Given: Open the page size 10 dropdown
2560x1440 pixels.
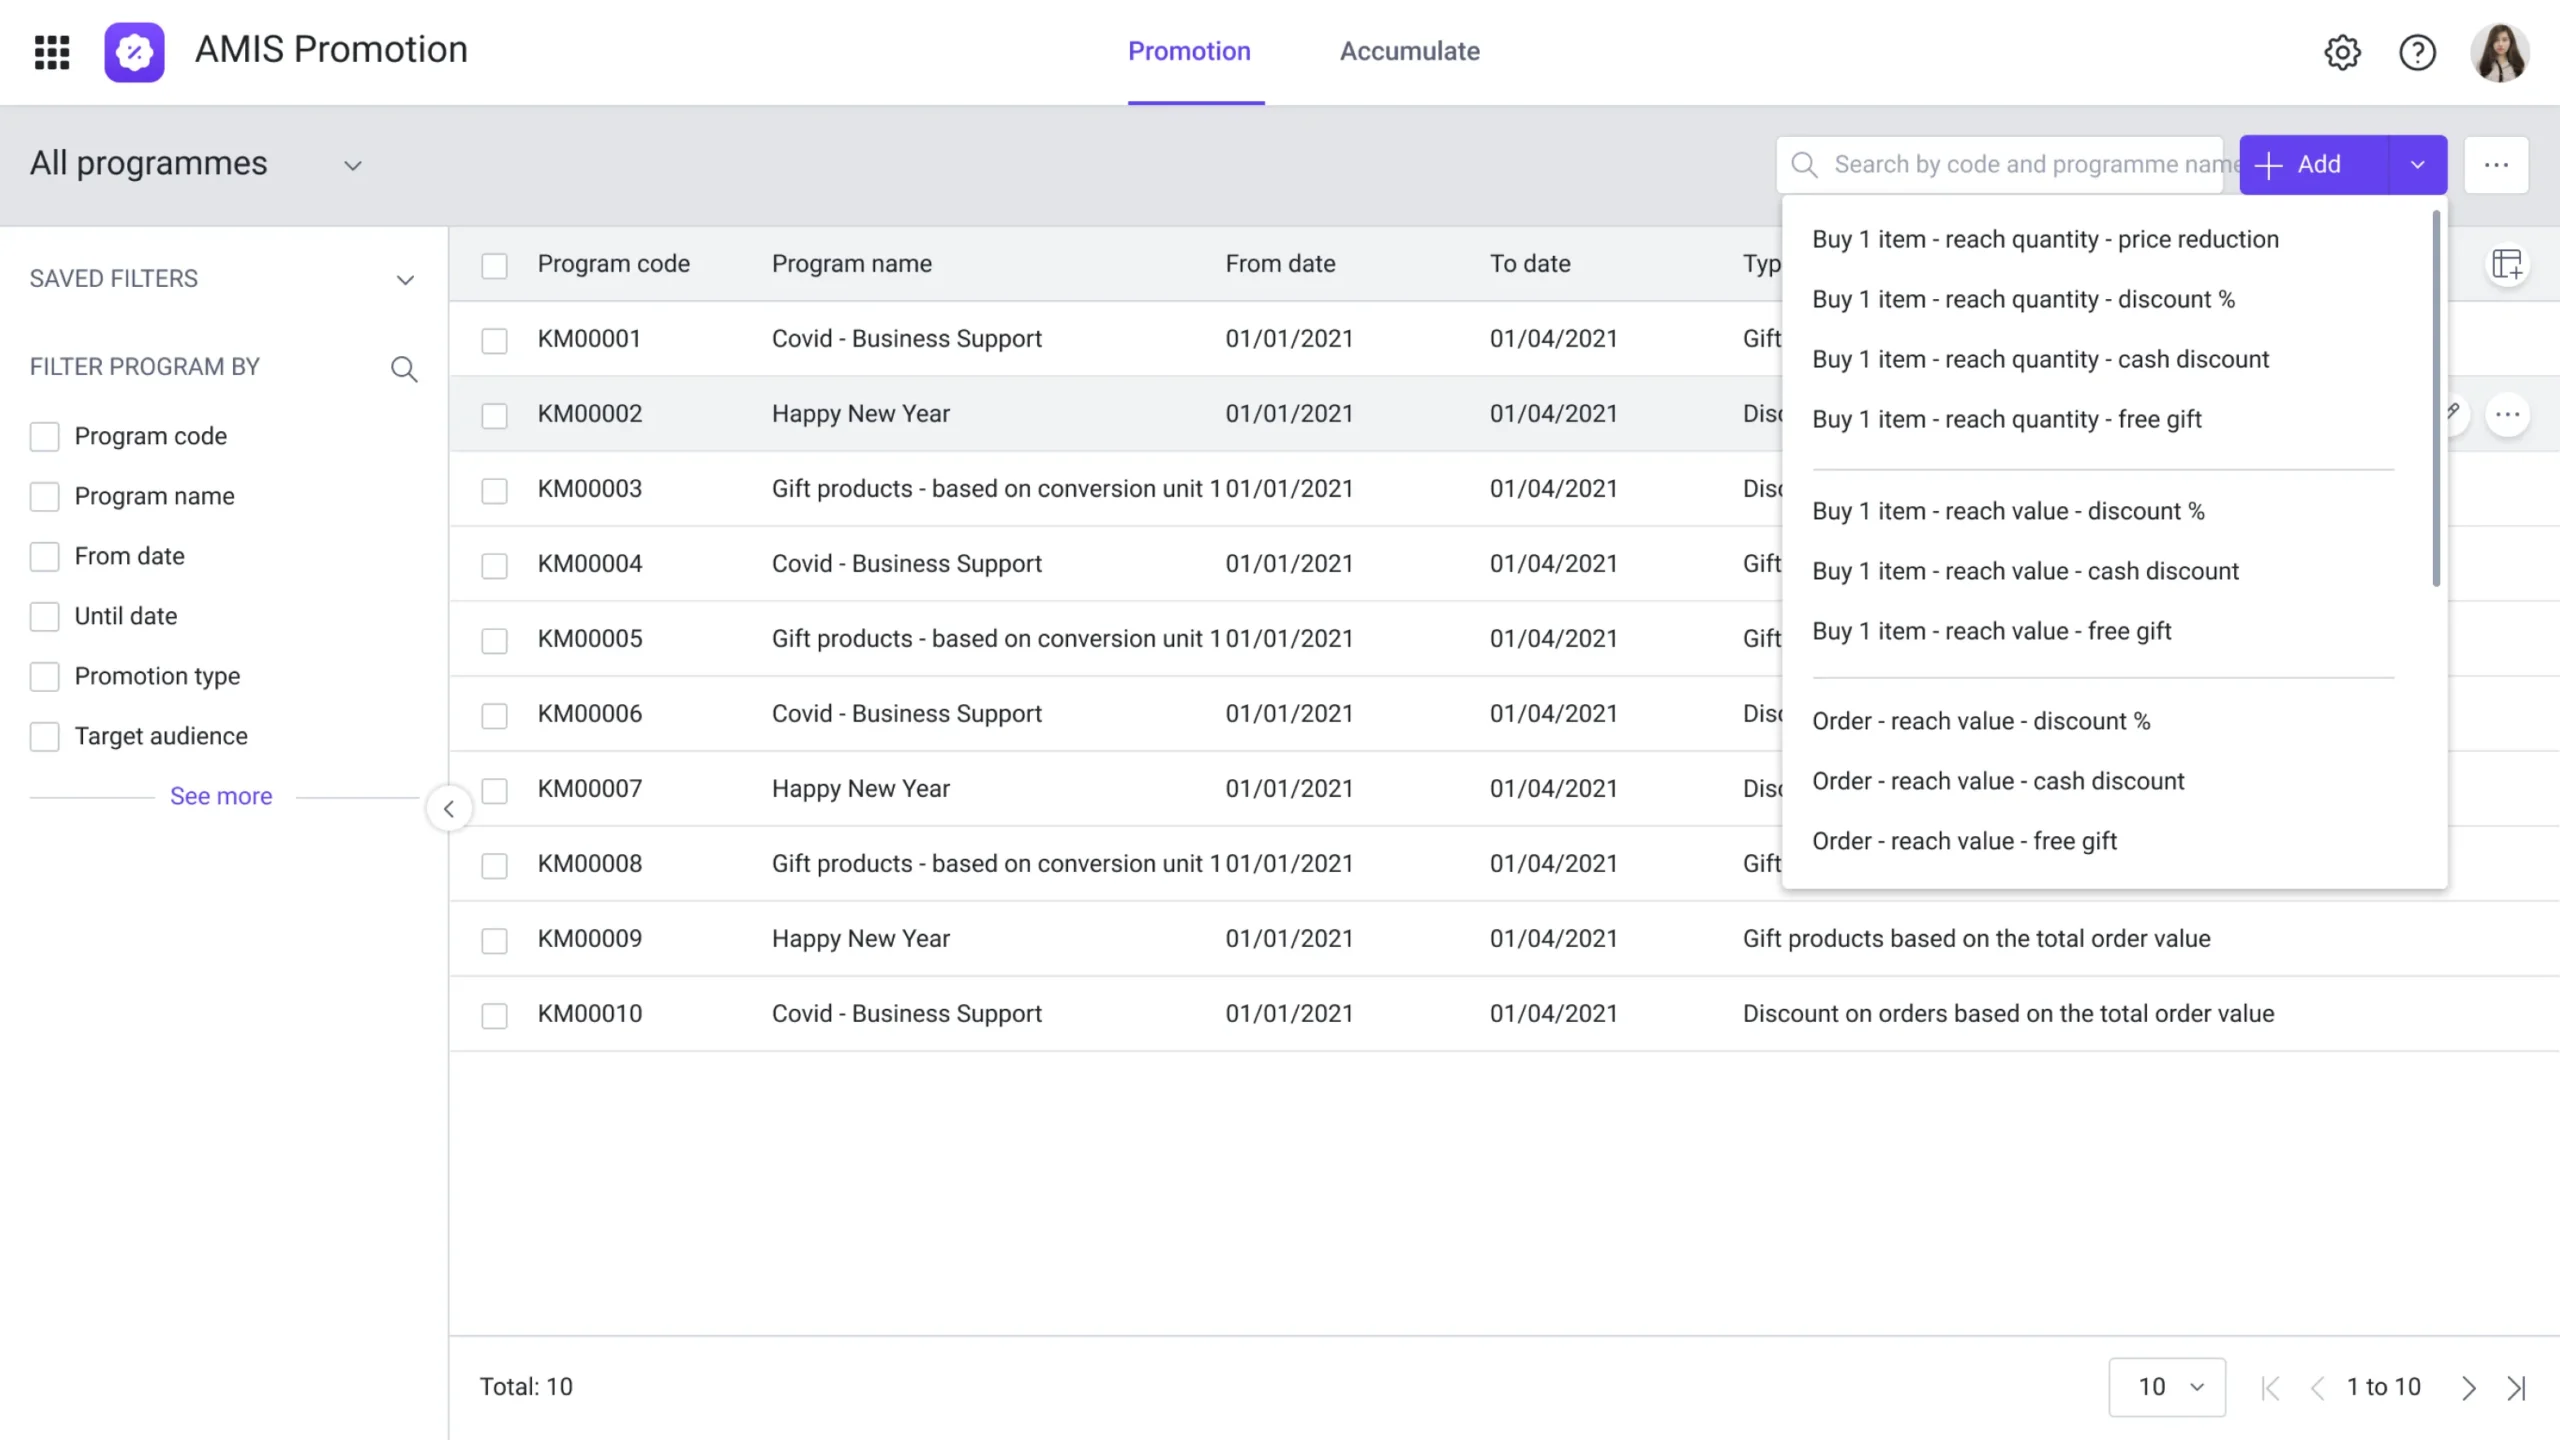Looking at the screenshot, I should 2166,1387.
